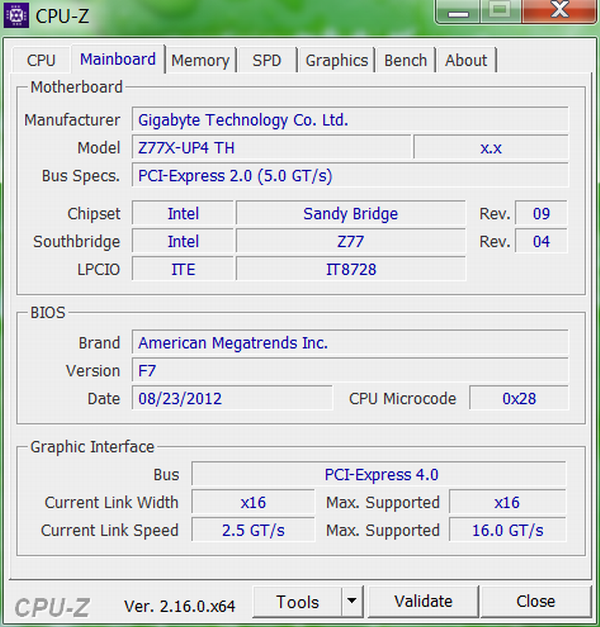Select the LPCIO value IT8728
The width and height of the screenshot is (600, 627).
(351, 269)
